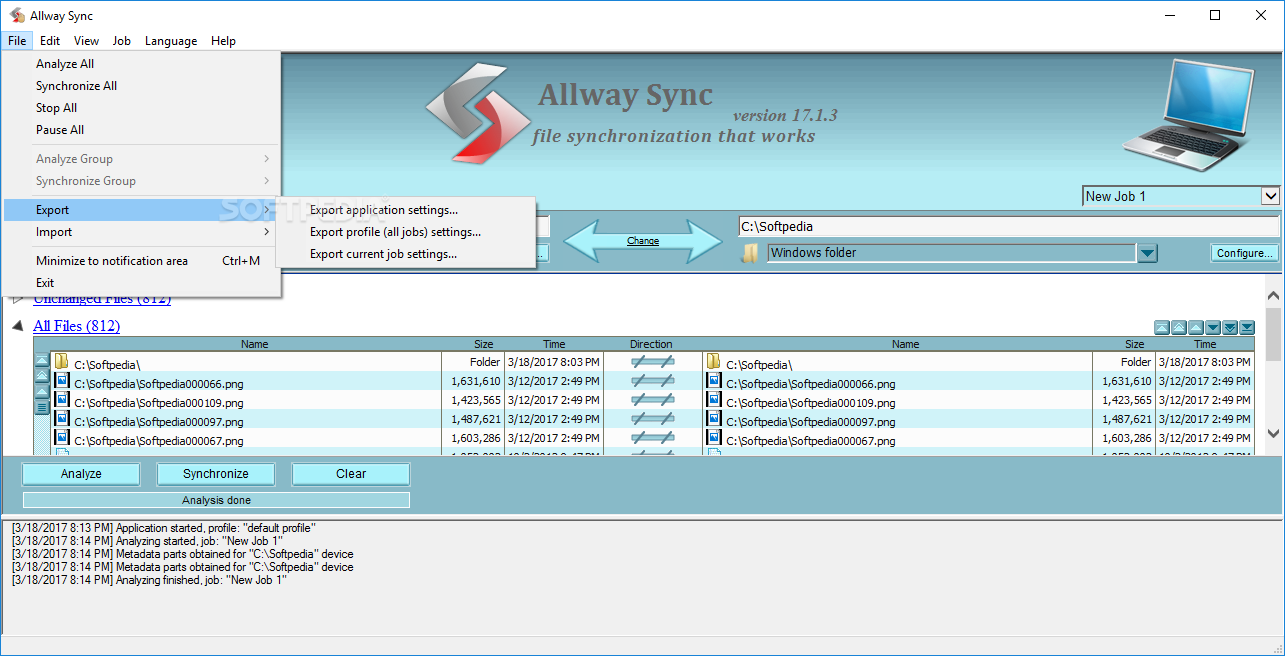Click the direction icon for Softpedia000109.png row

click(652, 400)
